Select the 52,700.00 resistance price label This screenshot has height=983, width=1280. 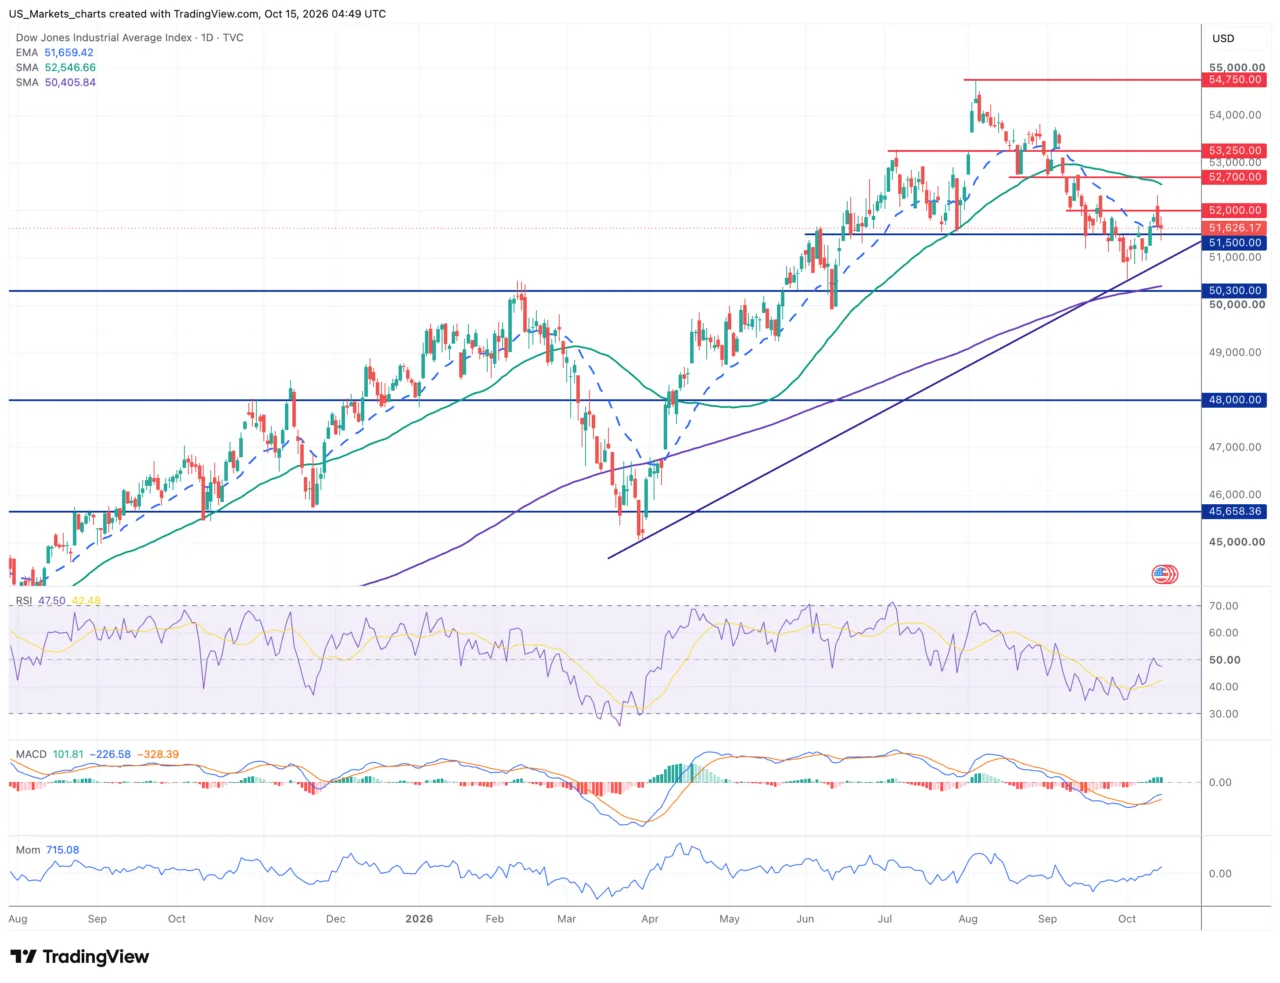click(x=1235, y=177)
